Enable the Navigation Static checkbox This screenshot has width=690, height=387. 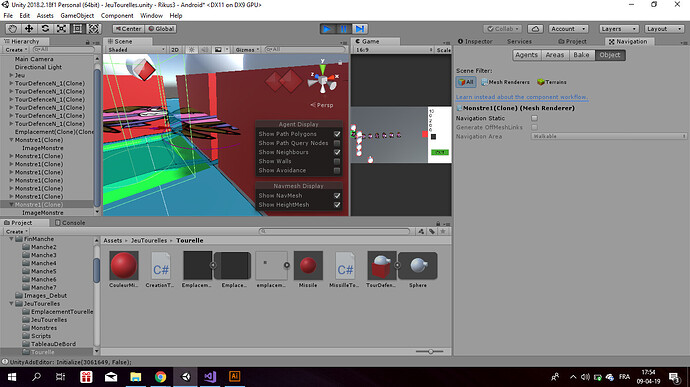pyautogui.click(x=534, y=118)
